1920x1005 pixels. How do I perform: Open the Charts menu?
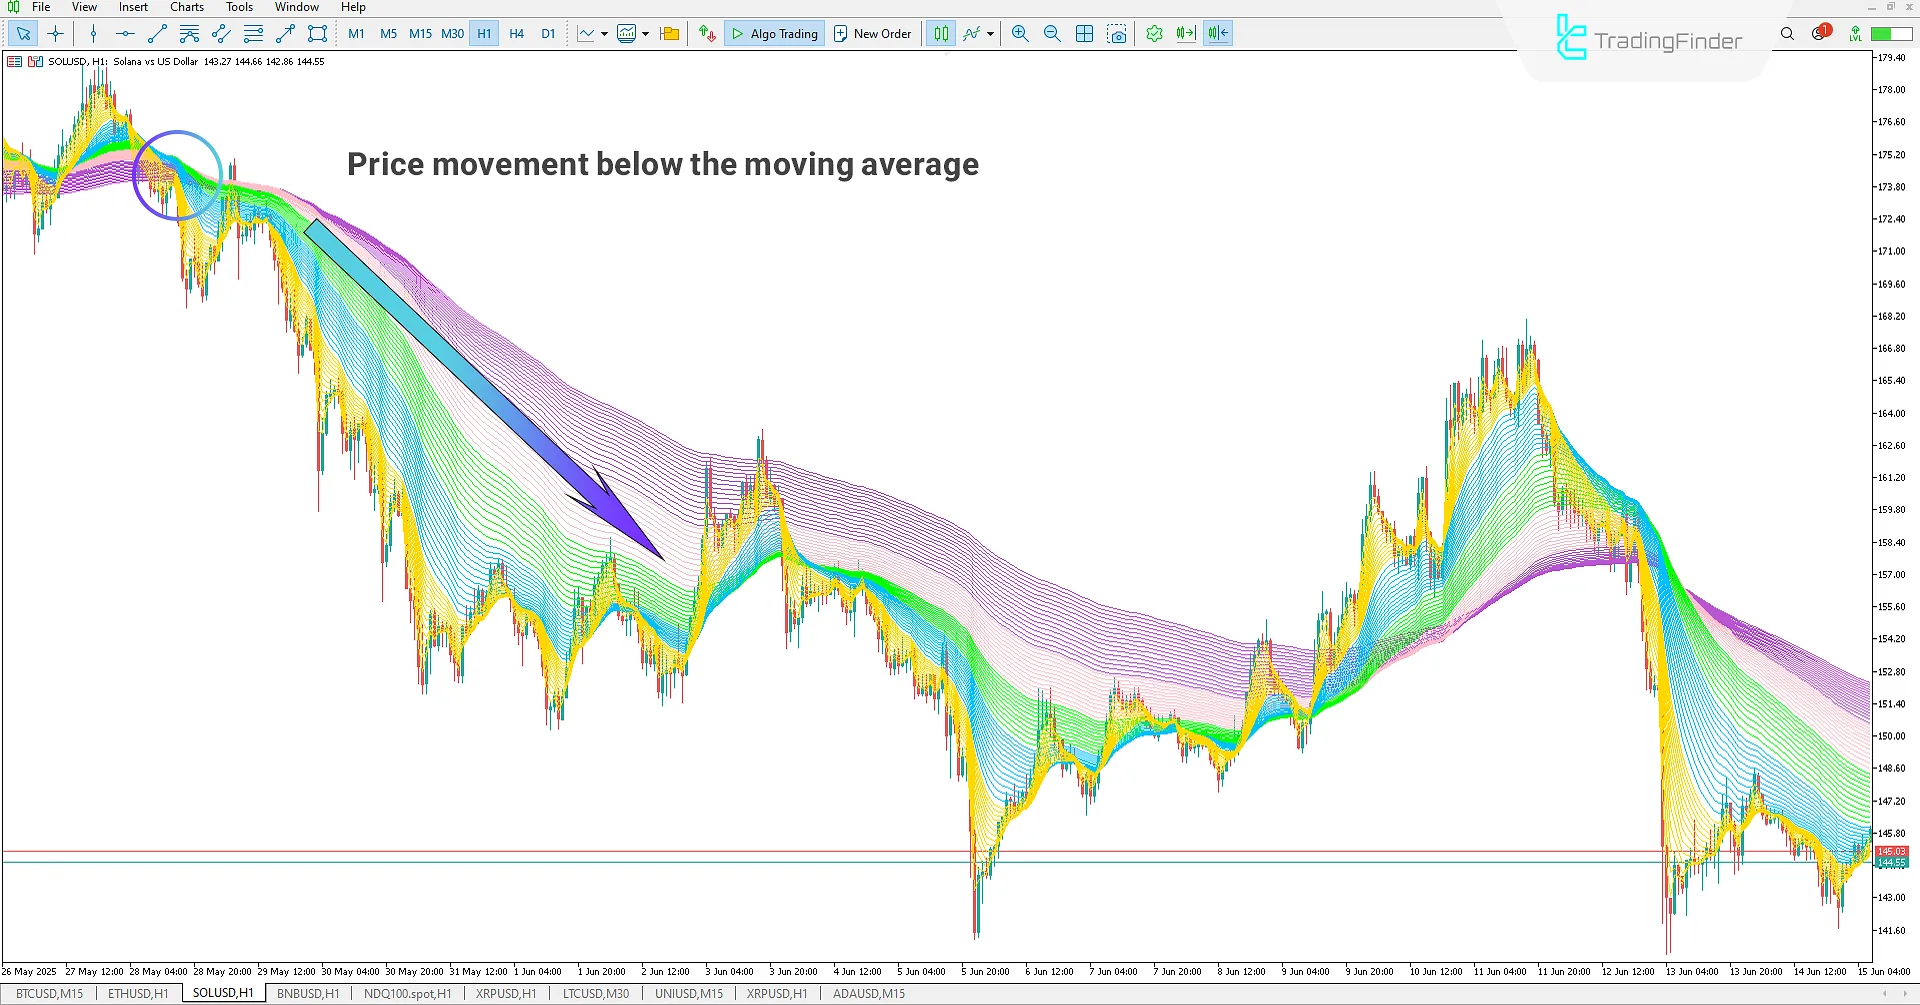coord(186,7)
